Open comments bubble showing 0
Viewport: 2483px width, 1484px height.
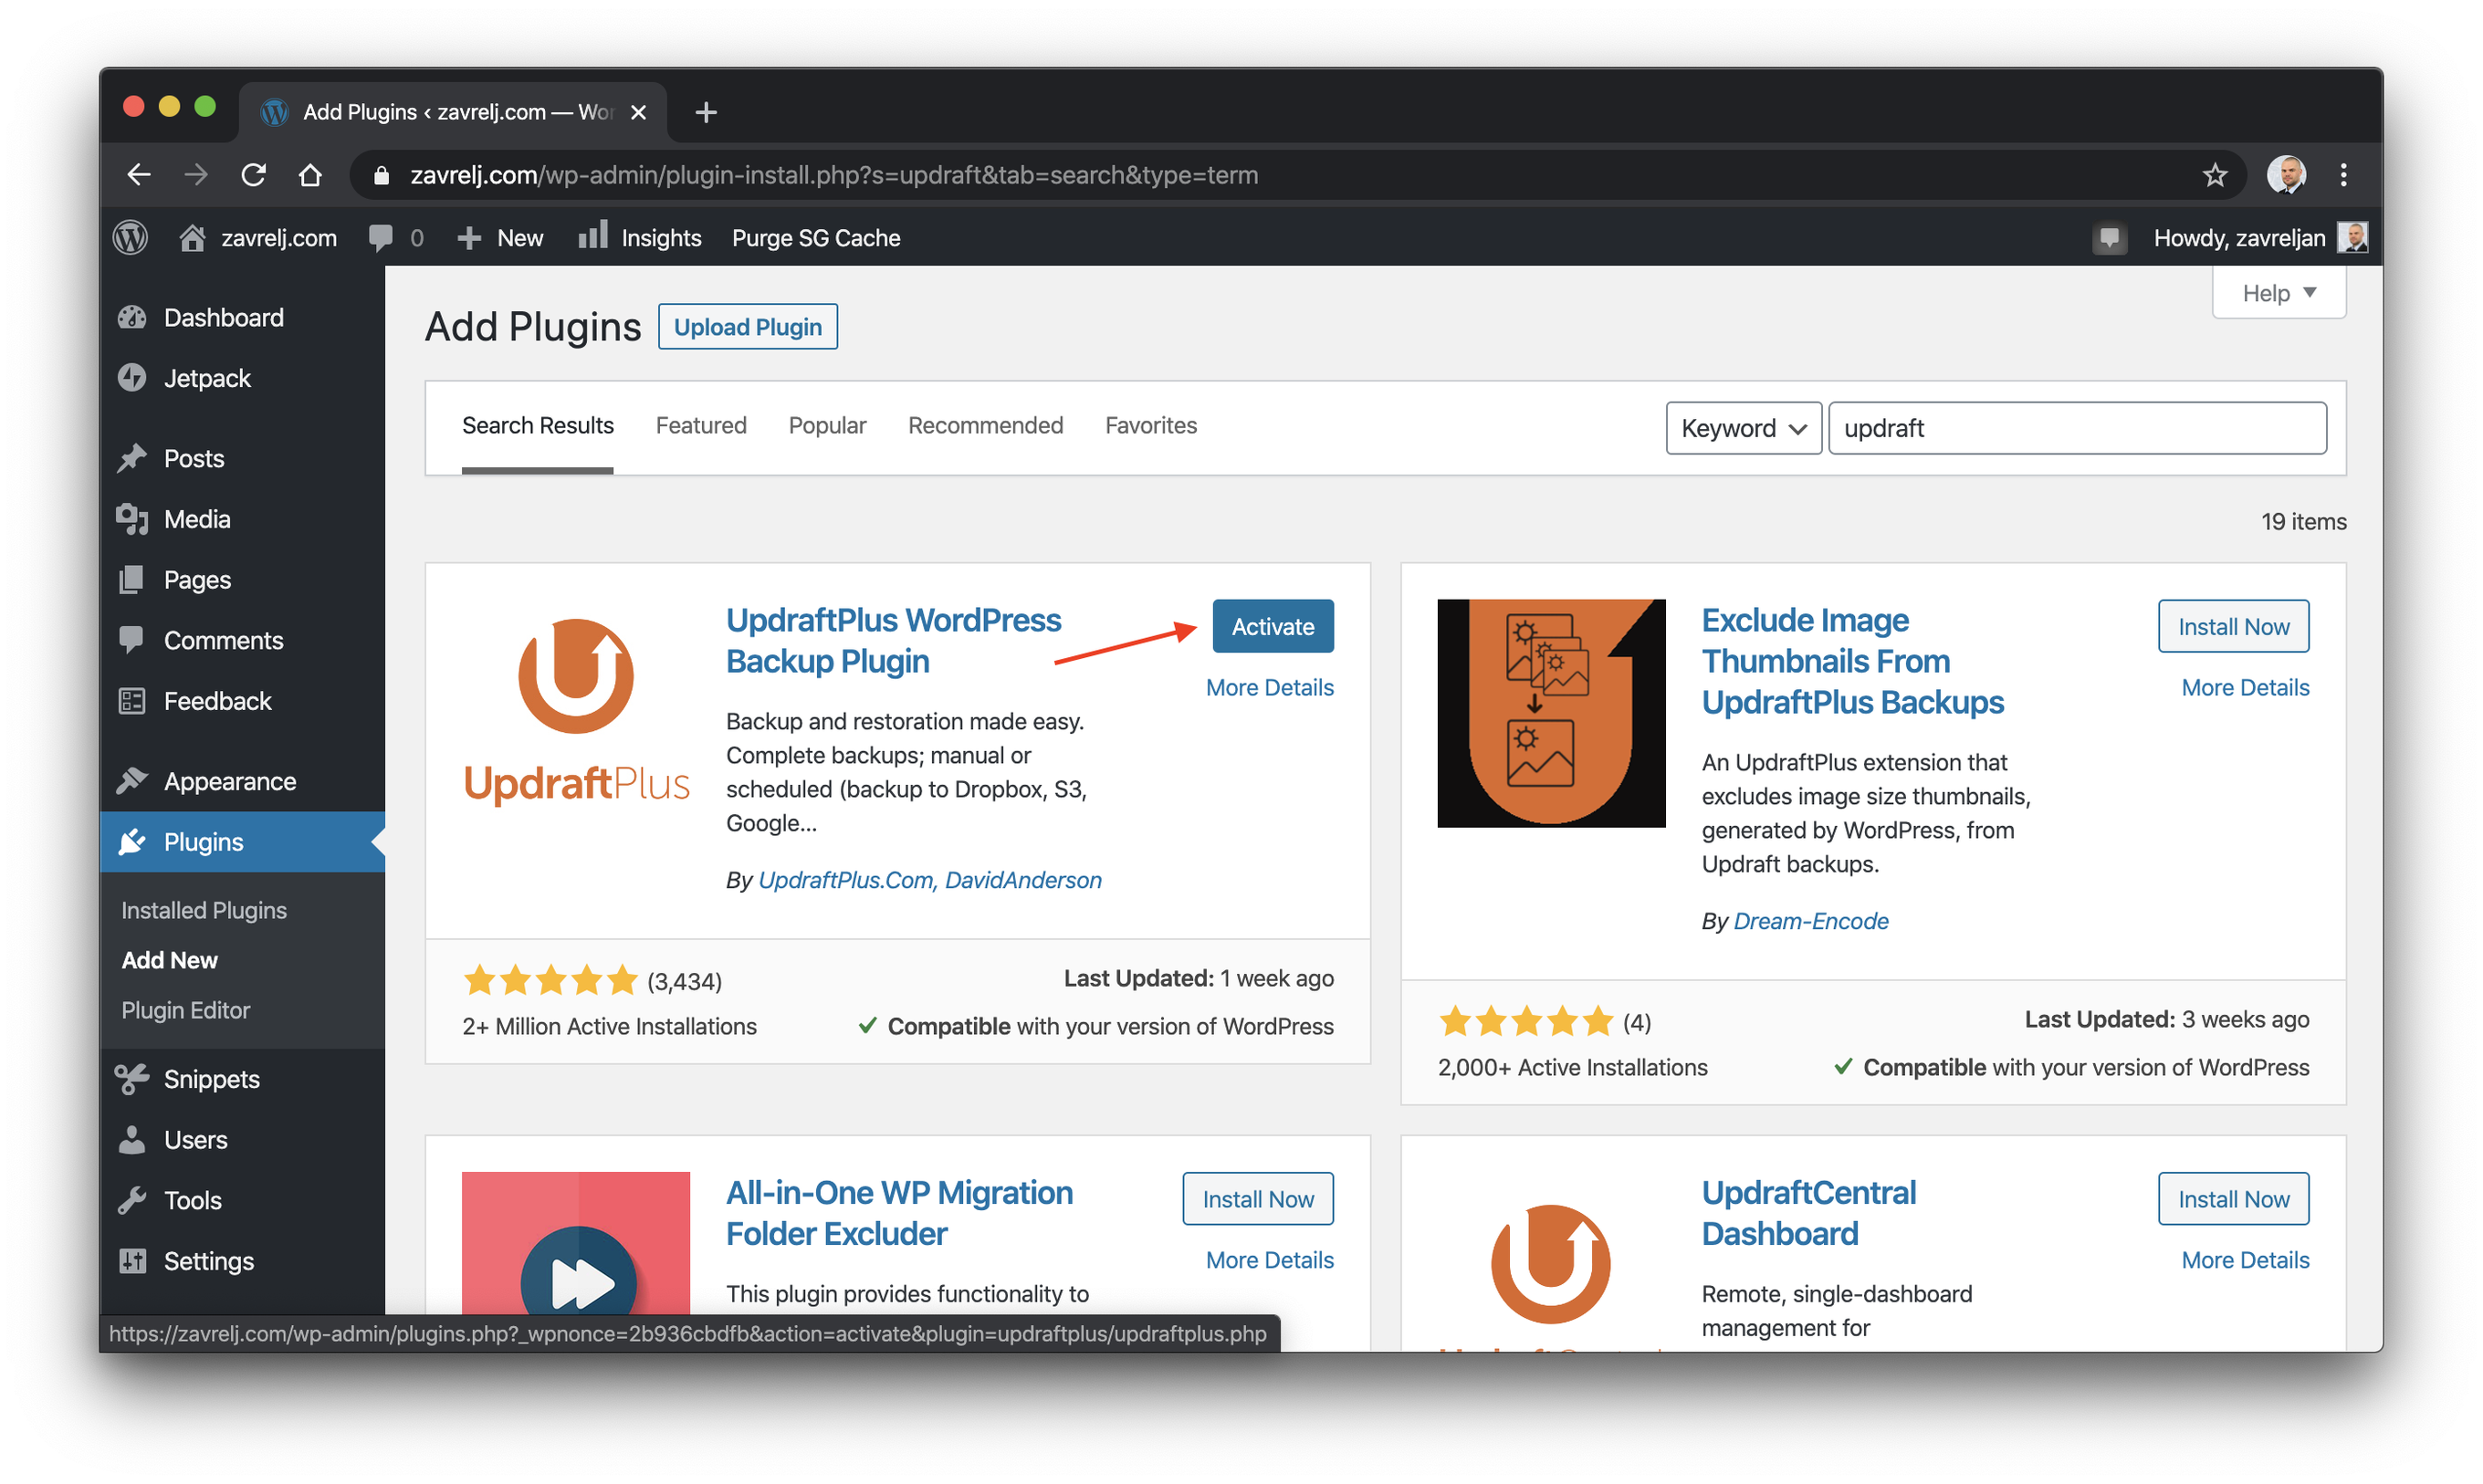click(x=396, y=238)
